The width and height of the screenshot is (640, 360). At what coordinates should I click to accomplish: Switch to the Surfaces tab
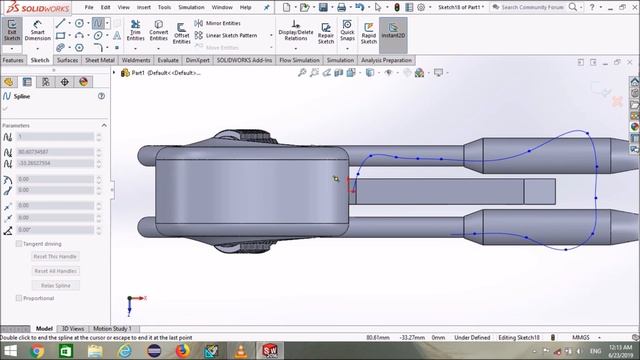tap(67, 60)
